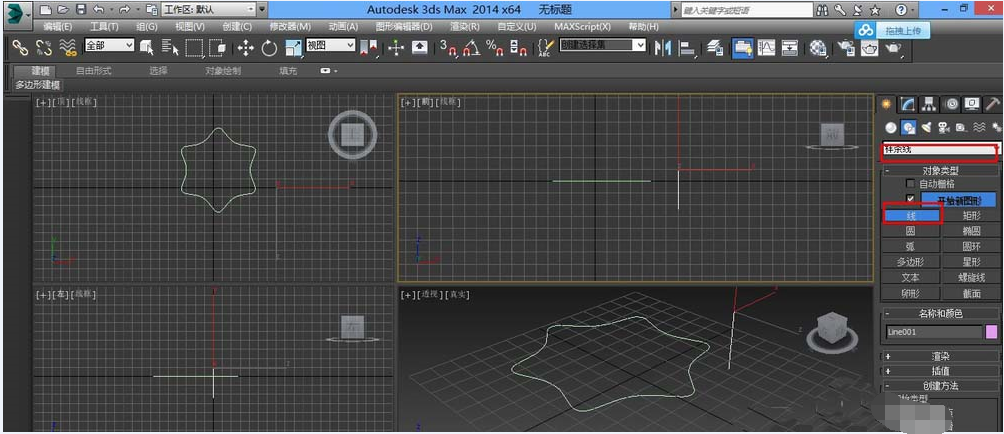Viewport: 1004px width, 434px height.
Task: Open the Modify tab in command panel
Action: [x=908, y=104]
